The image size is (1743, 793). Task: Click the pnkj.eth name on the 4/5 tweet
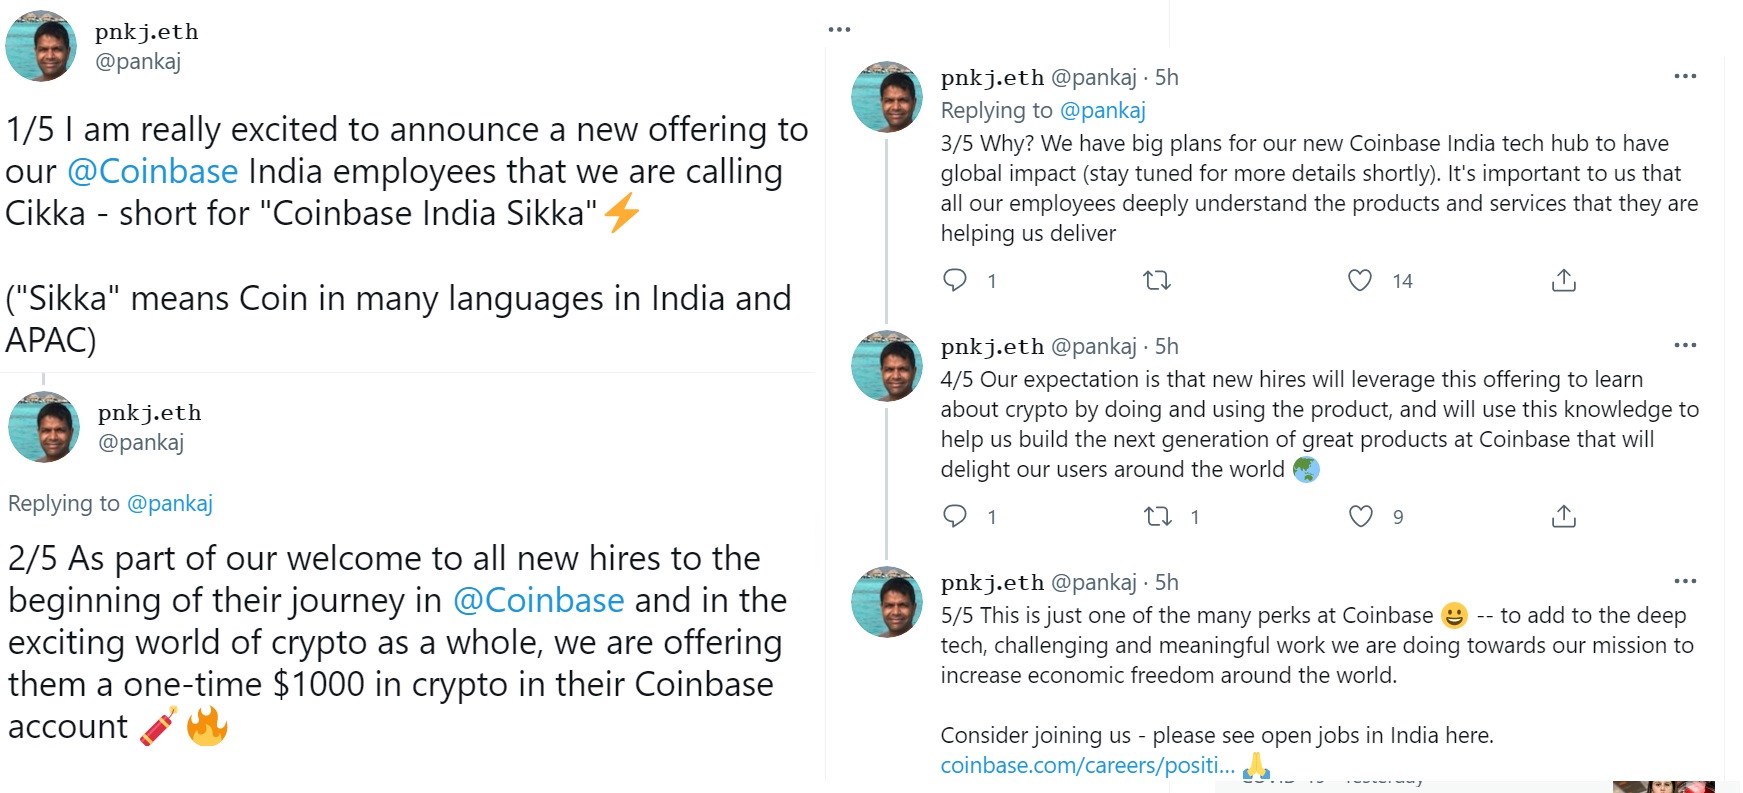tap(992, 347)
